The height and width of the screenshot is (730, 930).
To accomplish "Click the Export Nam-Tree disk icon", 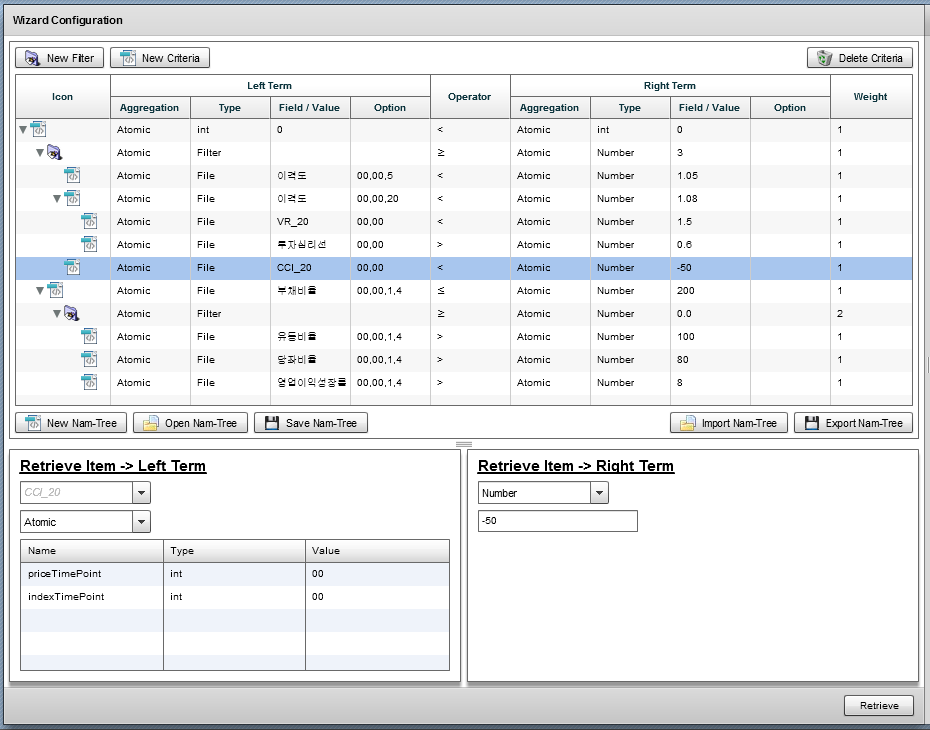I will [811, 423].
